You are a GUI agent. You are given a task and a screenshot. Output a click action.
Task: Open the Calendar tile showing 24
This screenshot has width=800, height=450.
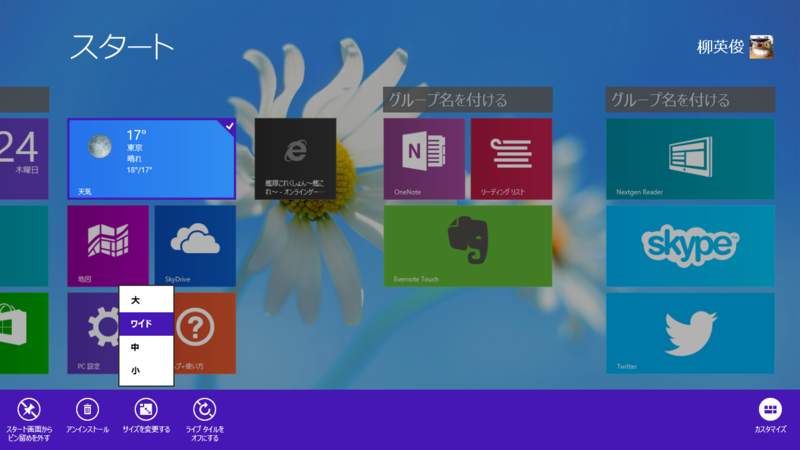point(24,159)
